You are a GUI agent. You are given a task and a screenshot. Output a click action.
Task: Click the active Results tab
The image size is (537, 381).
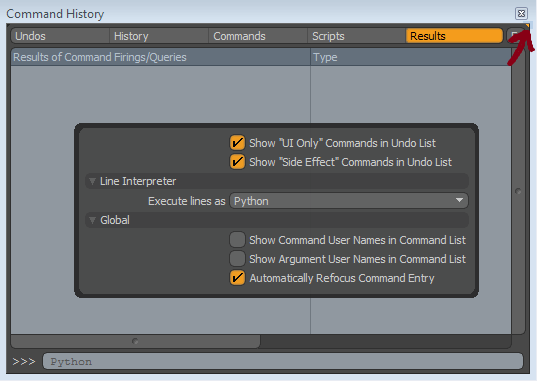pyautogui.click(x=454, y=36)
